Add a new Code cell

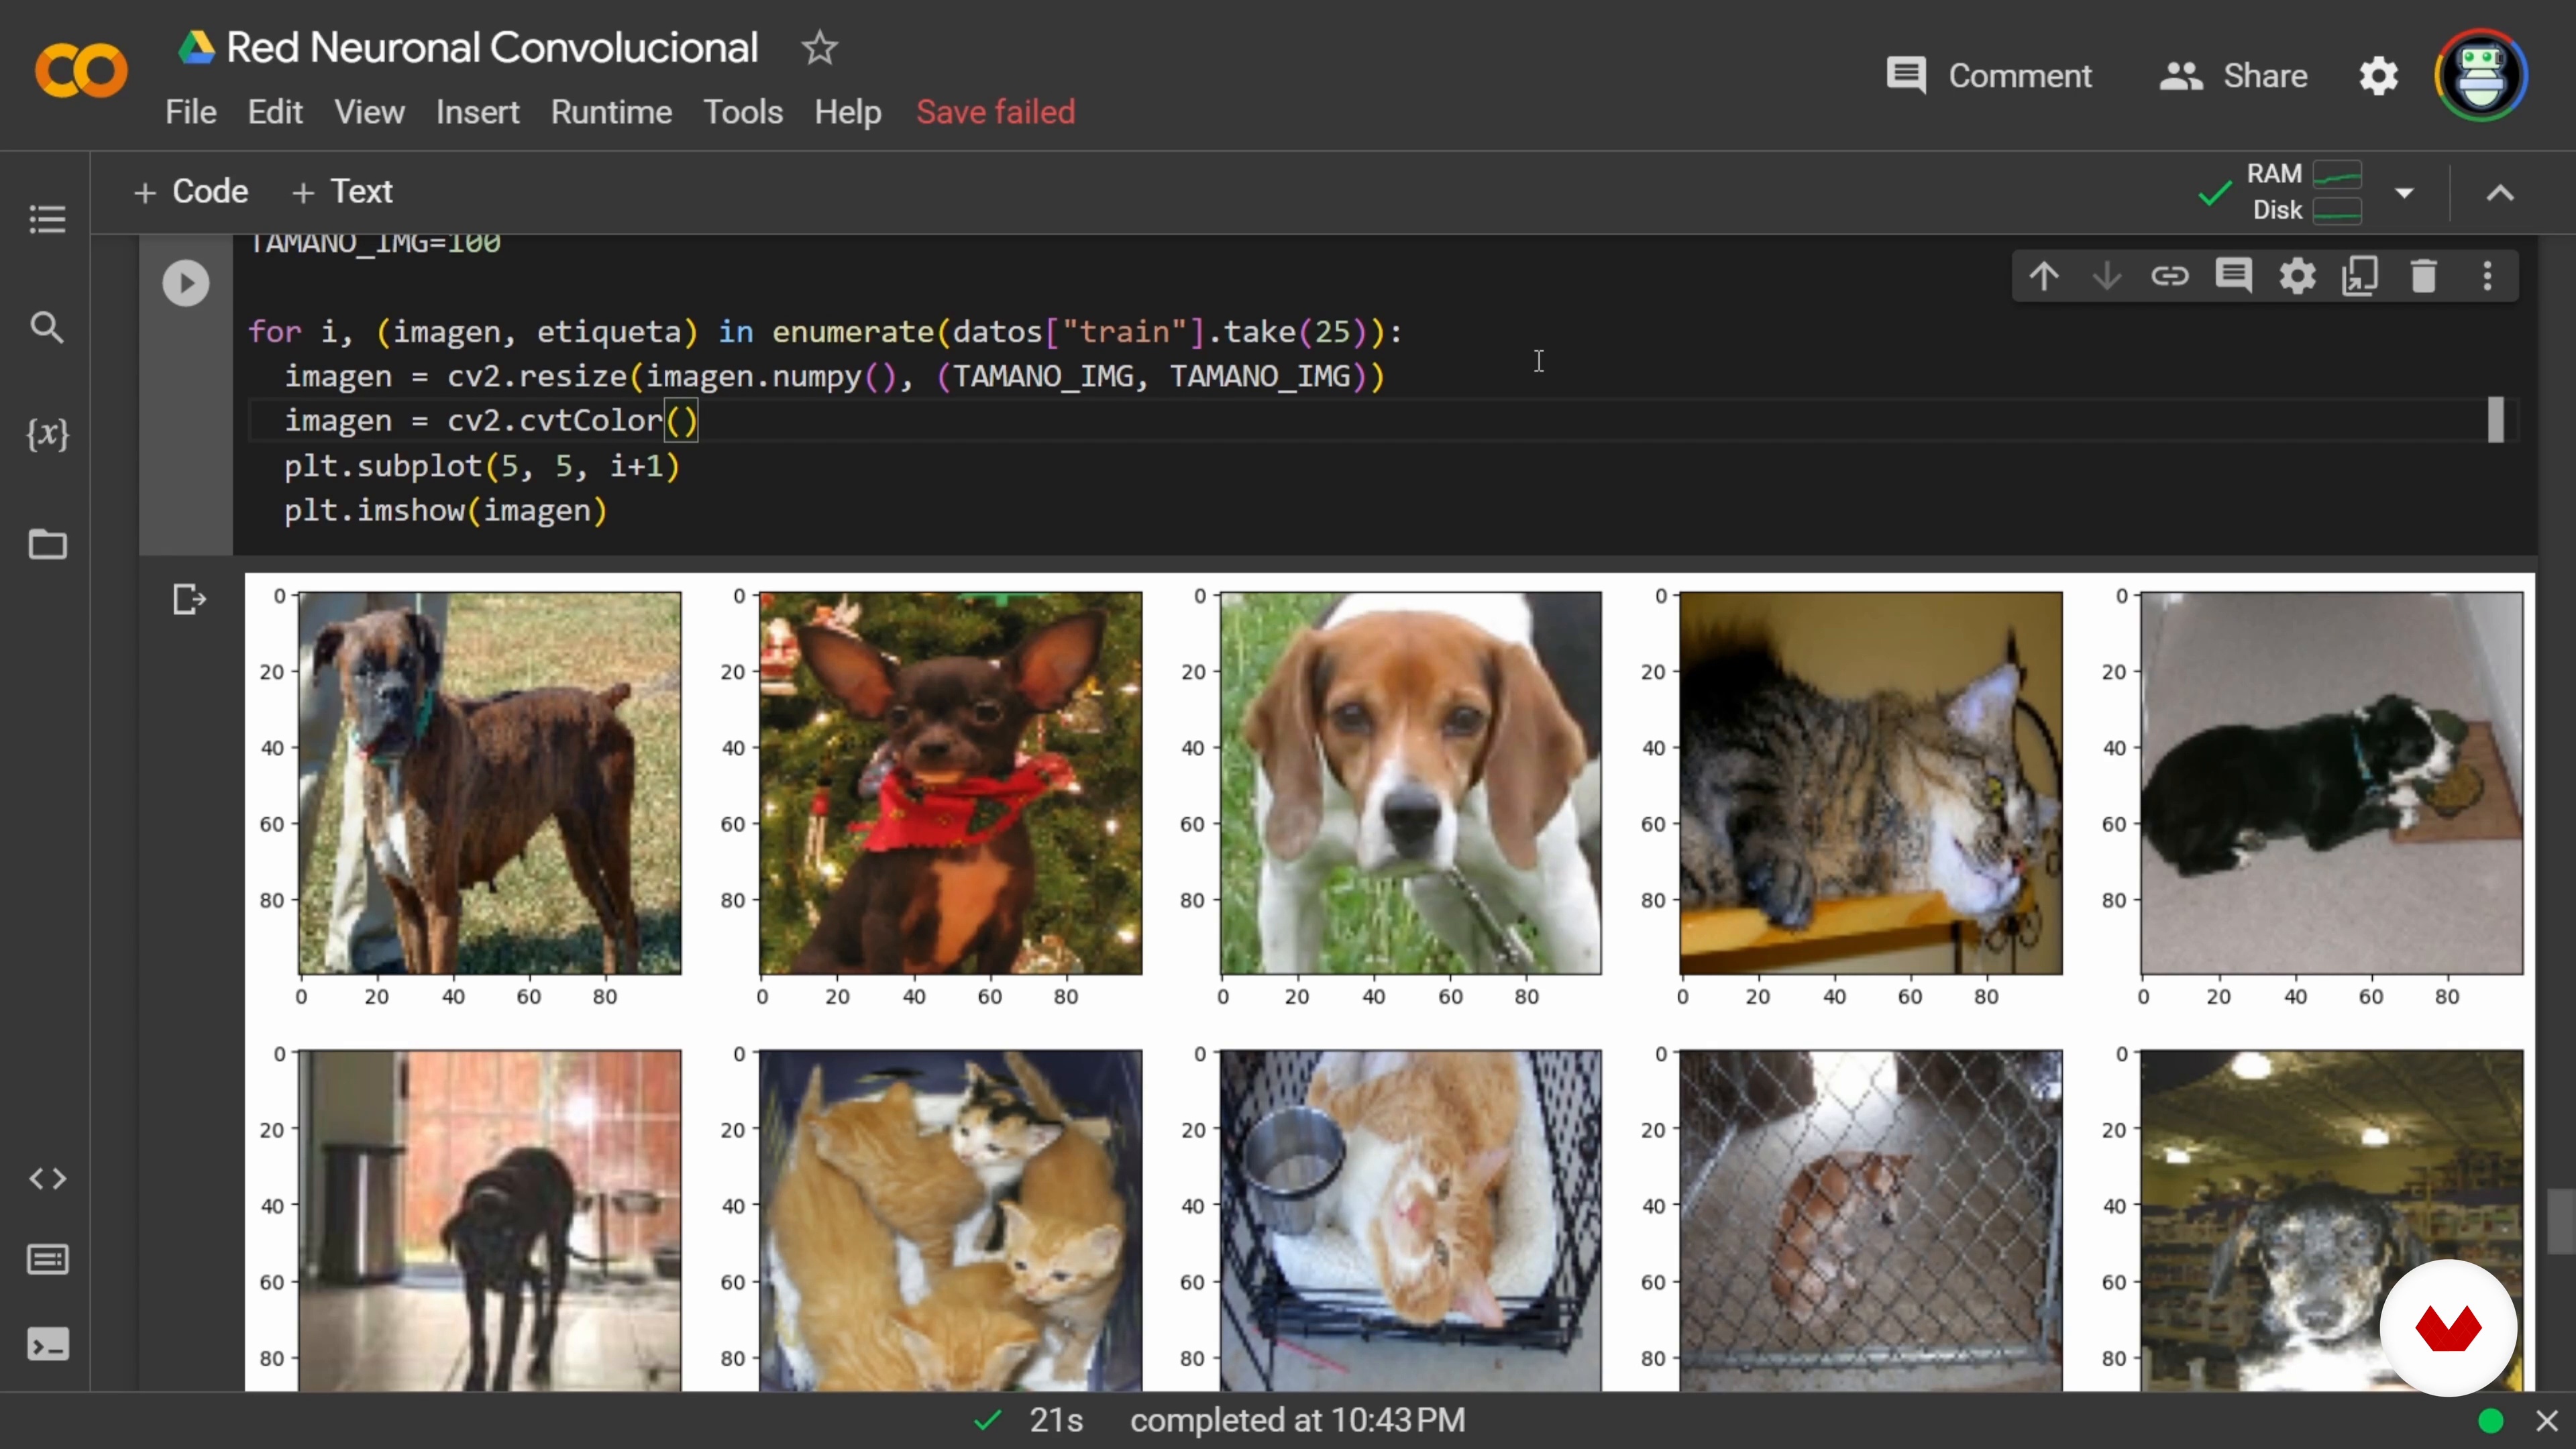point(190,191)
